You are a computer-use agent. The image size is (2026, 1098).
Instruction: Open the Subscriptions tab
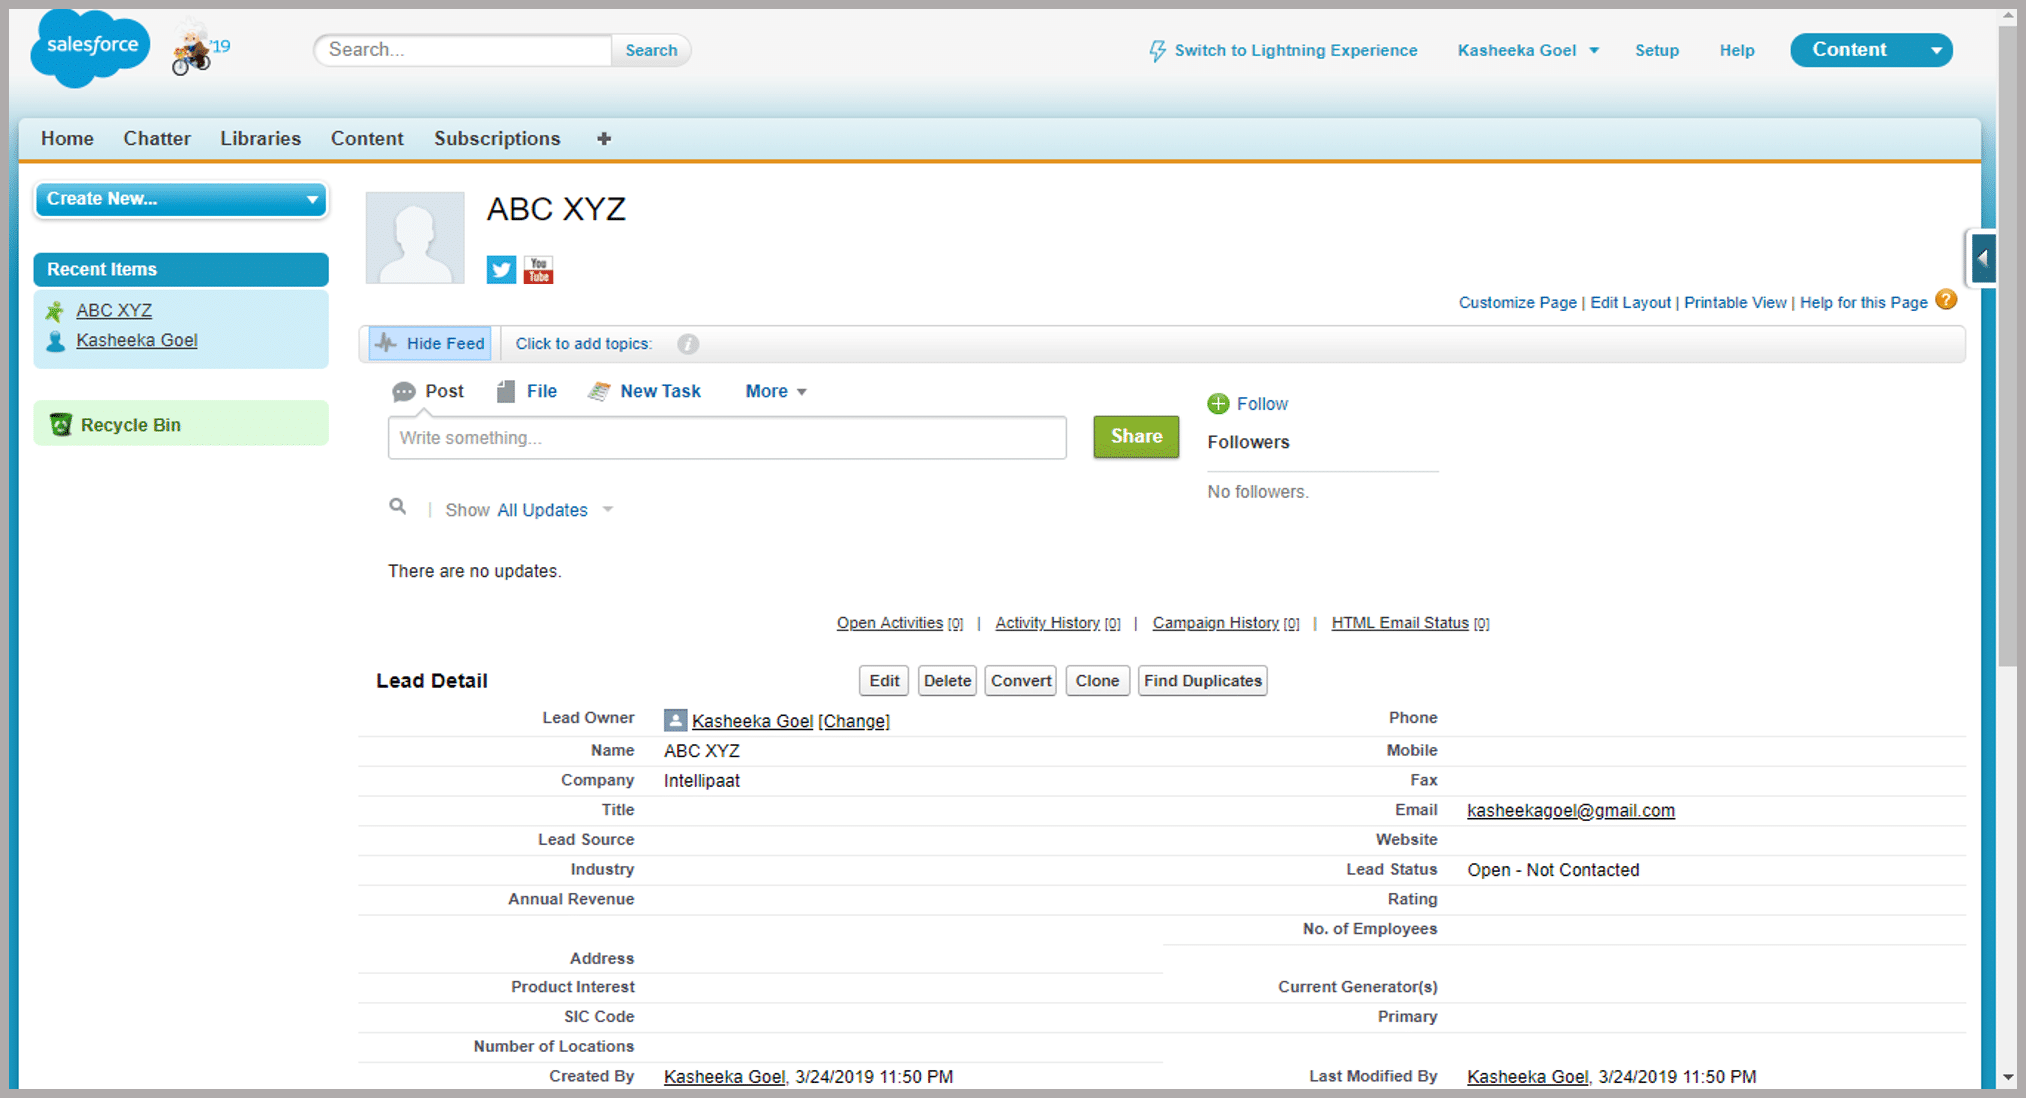(x=497, y=139)
